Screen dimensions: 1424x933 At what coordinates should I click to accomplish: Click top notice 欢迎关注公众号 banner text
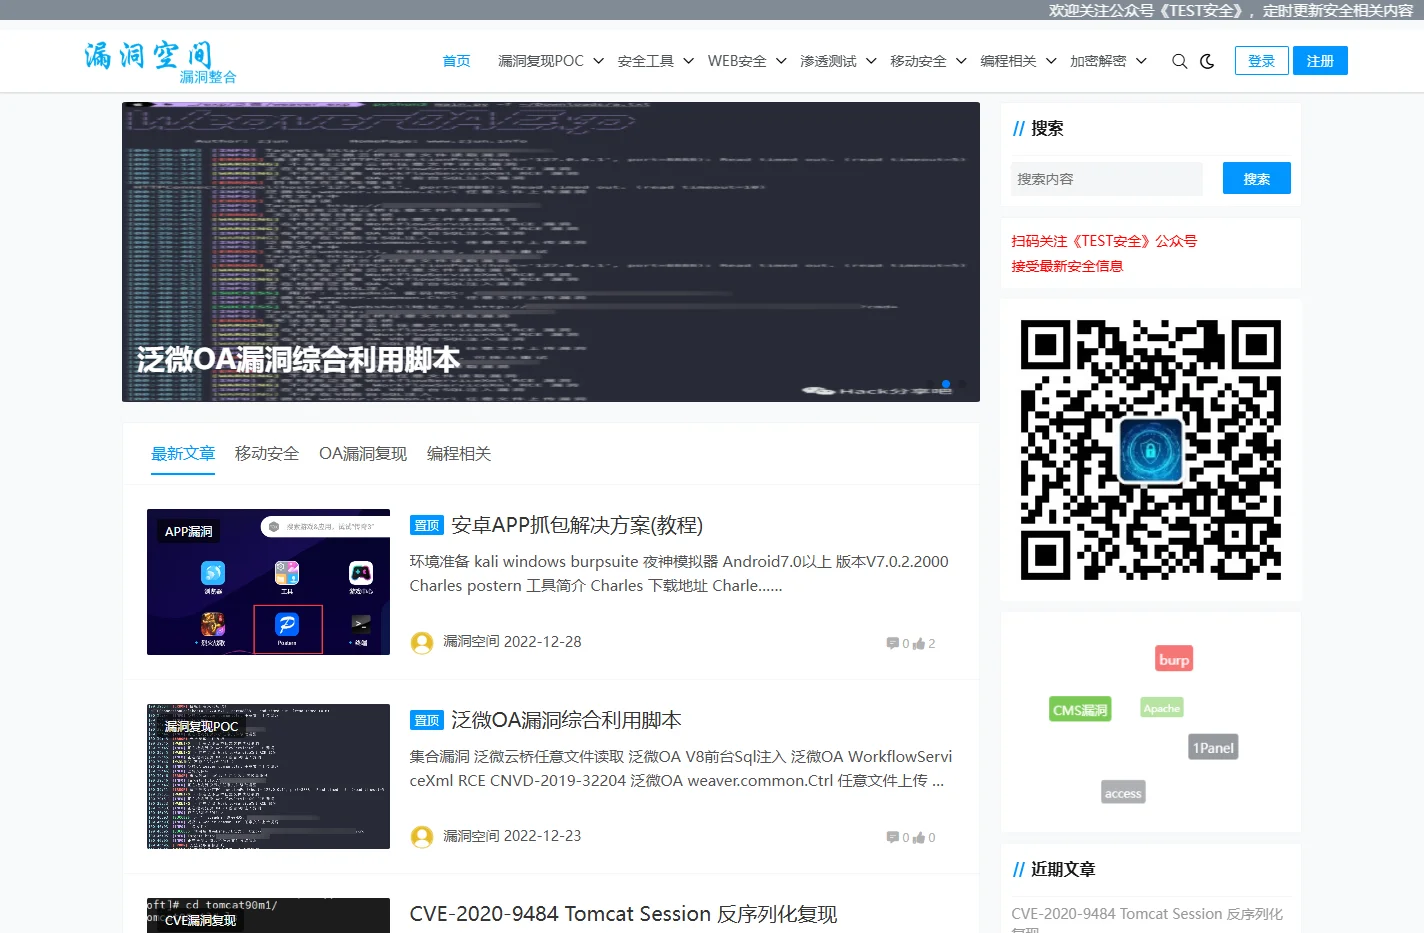pos(1231,10)
